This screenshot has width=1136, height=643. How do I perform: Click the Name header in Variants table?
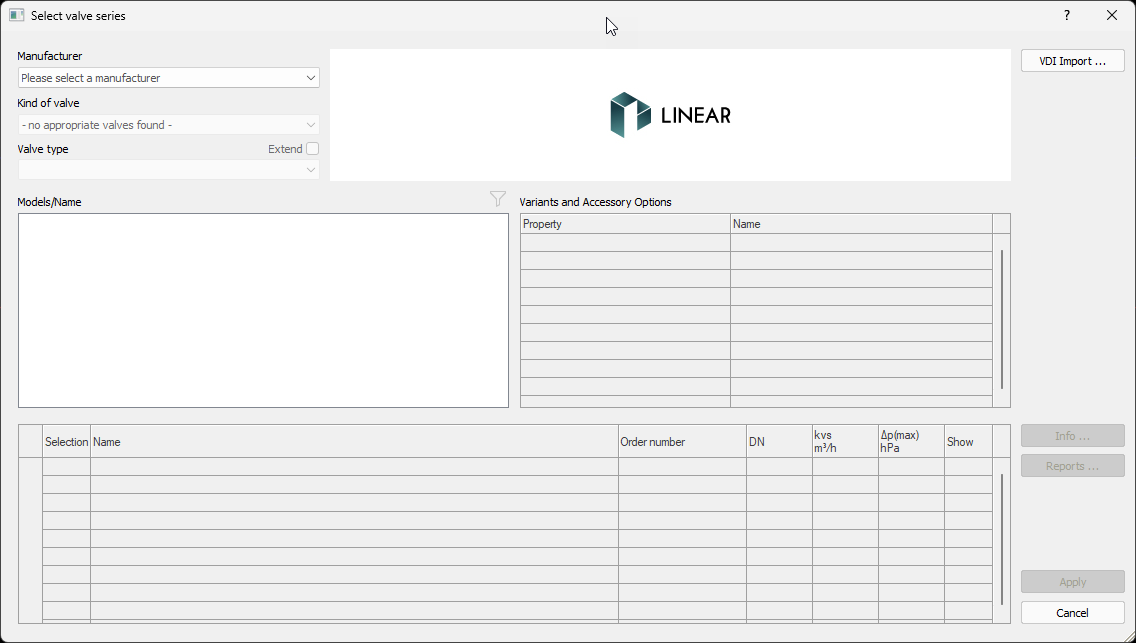click(x=861, y=224)
